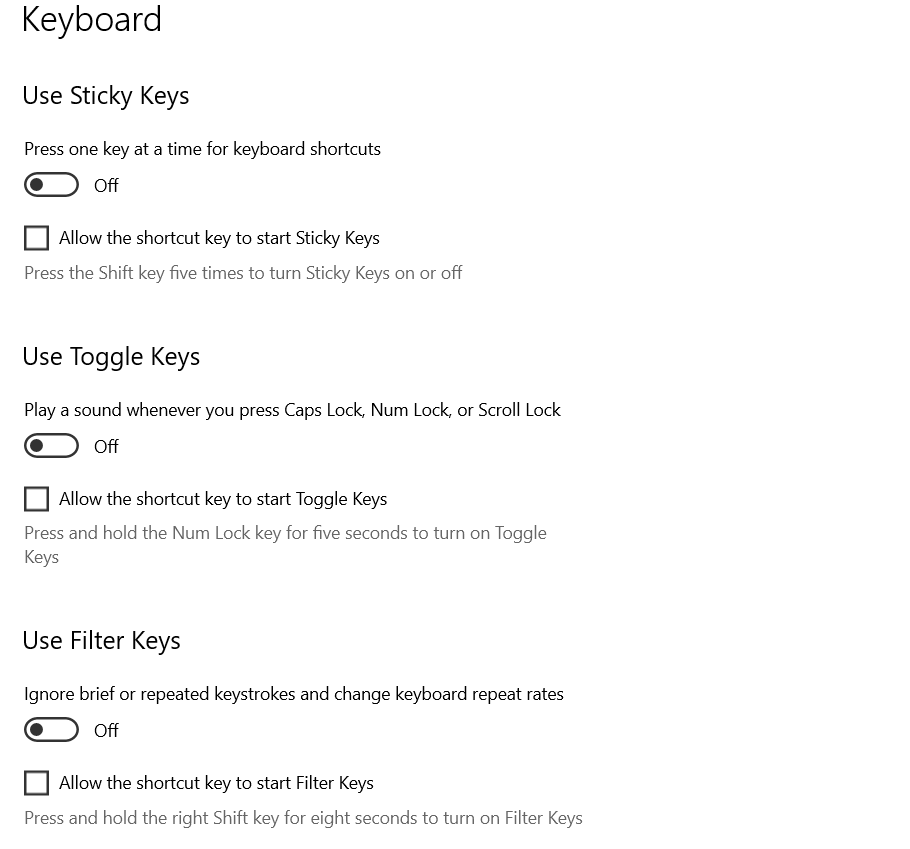Screen dimensions: 910x849
Task: Click the Sticky Keys shortcut checkbox label text
Action: 217,237
